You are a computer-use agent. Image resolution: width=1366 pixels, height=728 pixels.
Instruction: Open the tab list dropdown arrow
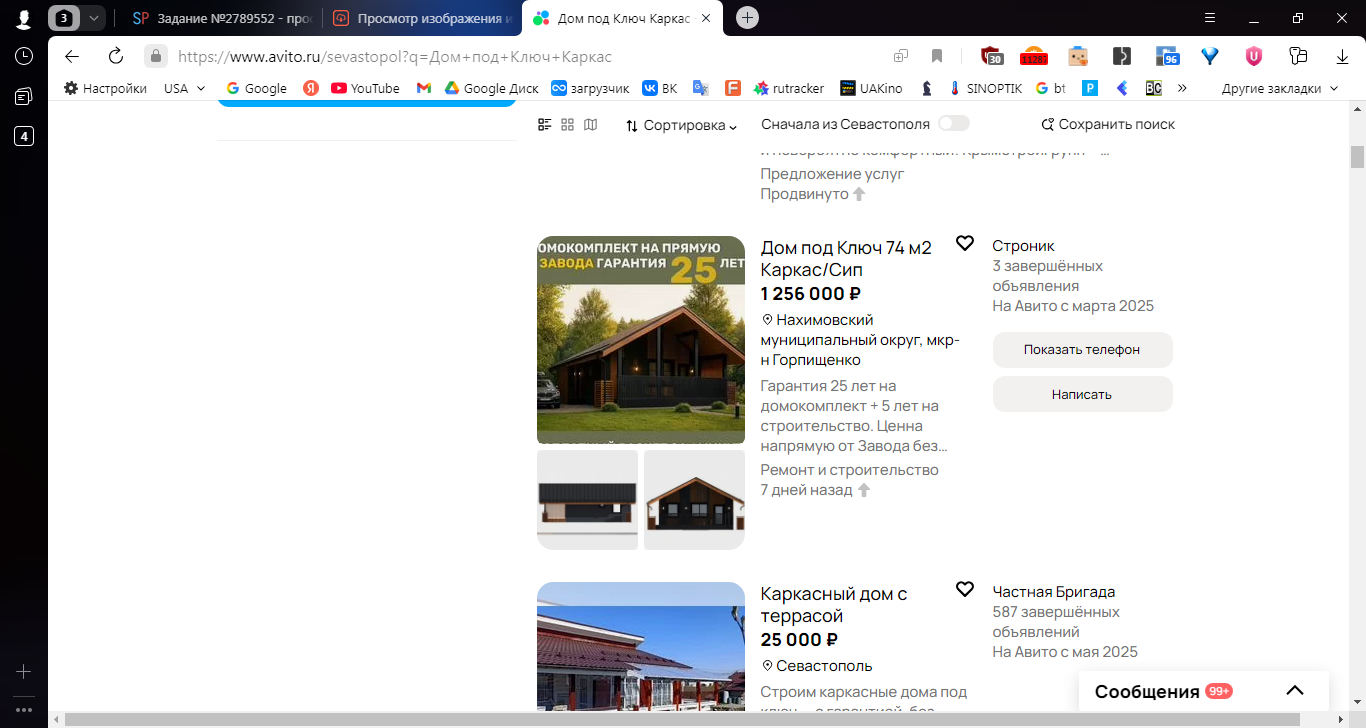[92, 18]
